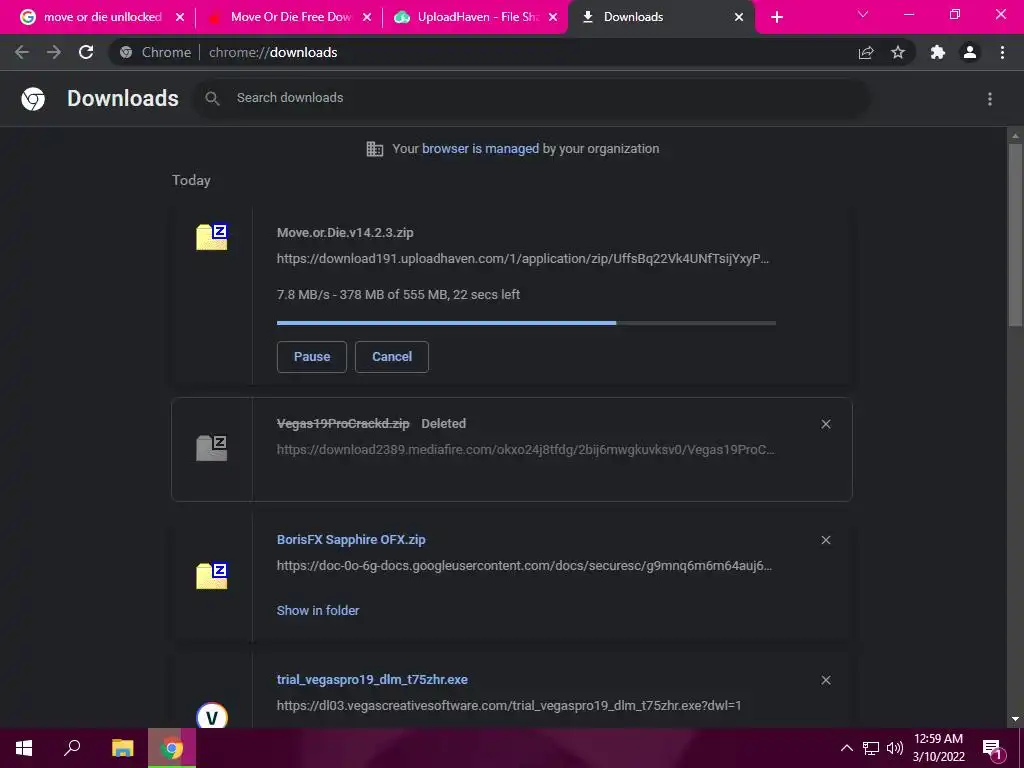This screenshot has height=768, width=1024.
Task: Click the Chrome logo beside Downloads heading
Action: pos(33,99)
